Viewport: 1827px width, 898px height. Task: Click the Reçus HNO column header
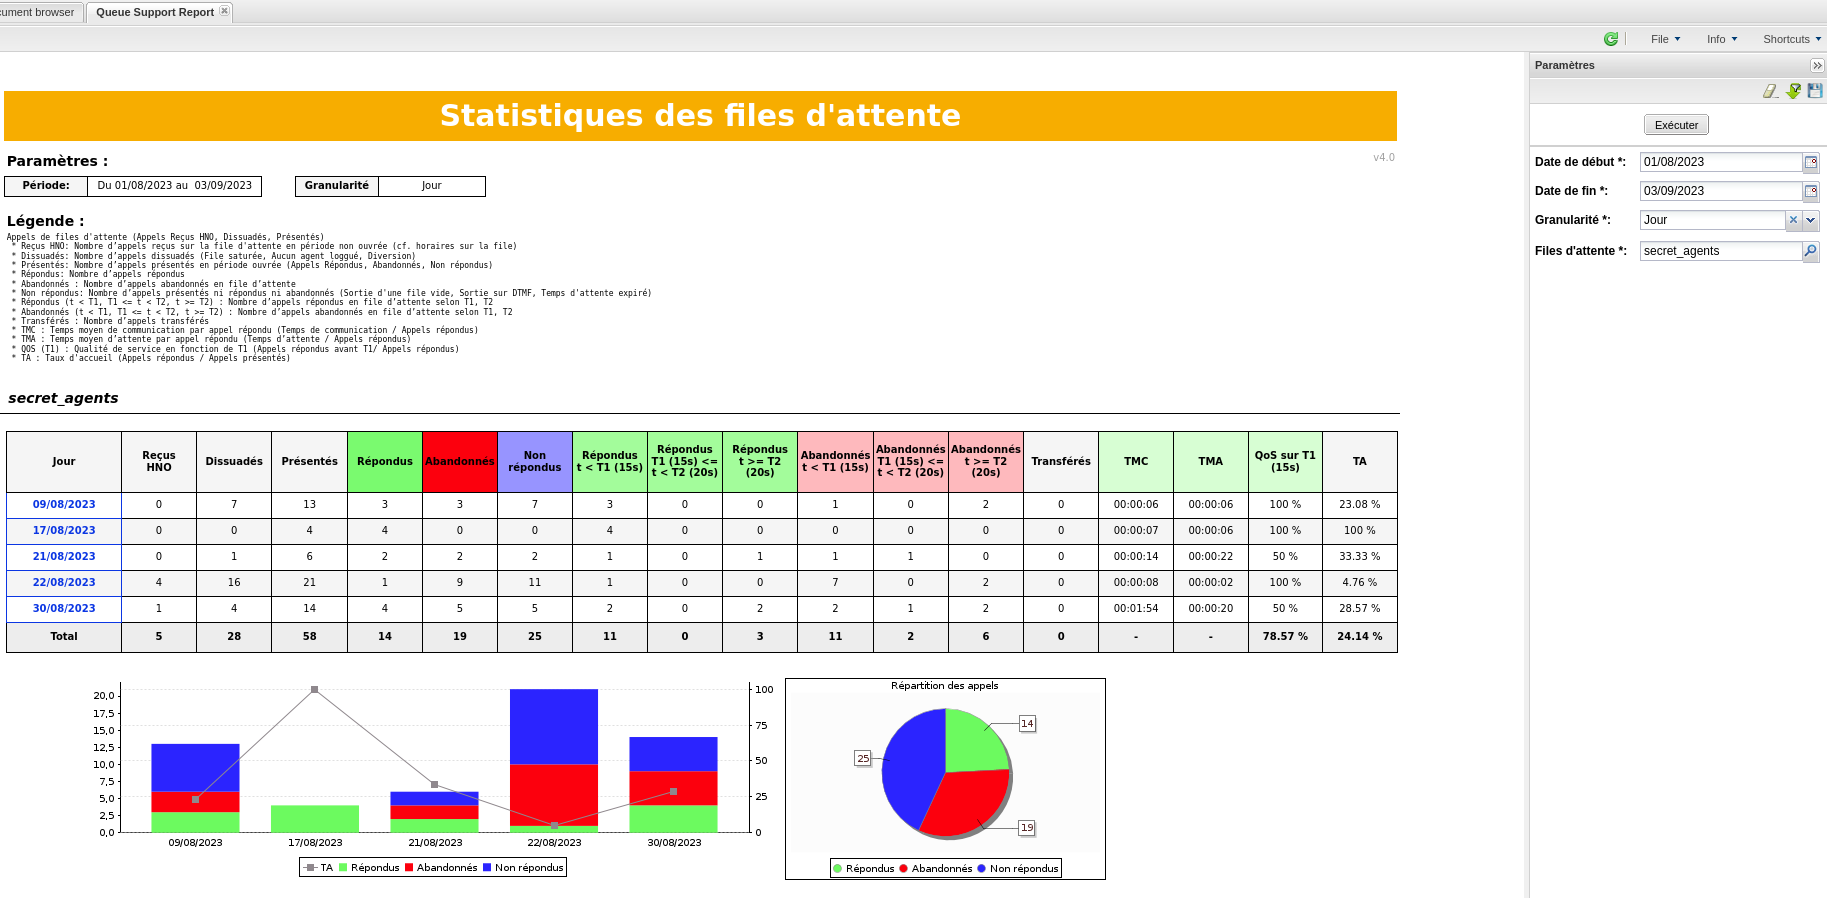(x=159, y=462)
